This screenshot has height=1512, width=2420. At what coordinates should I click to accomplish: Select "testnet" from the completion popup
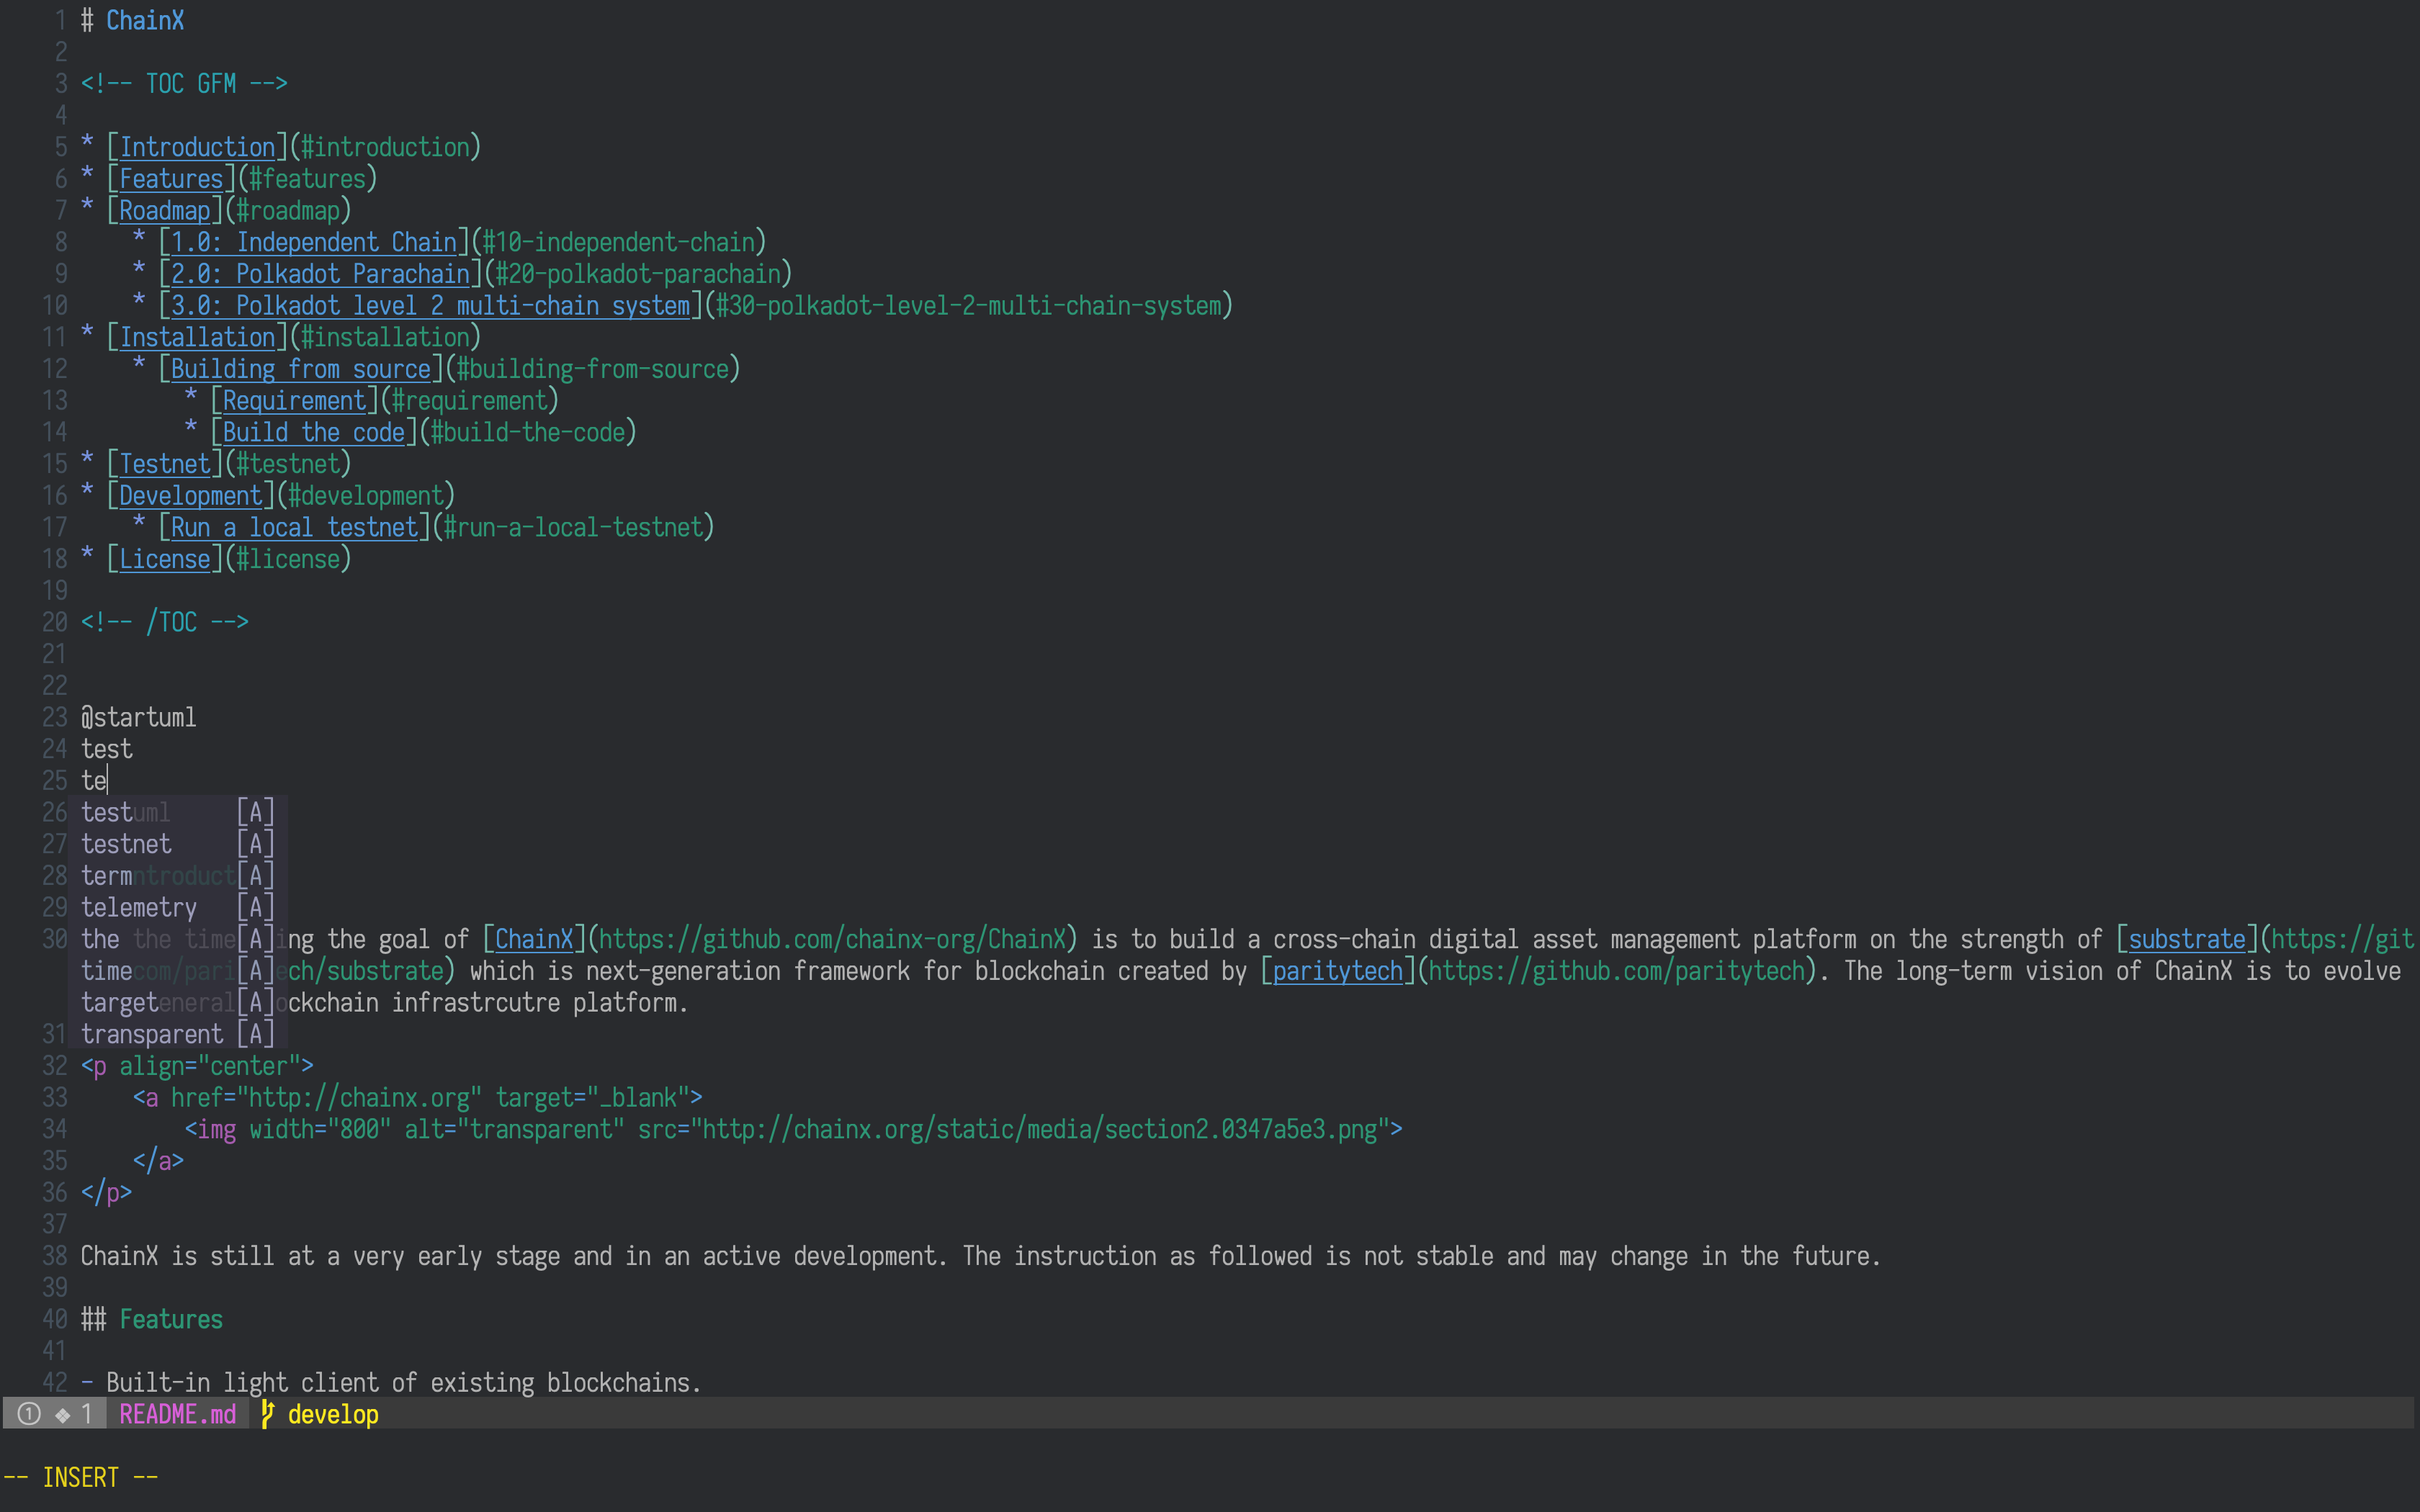(x=127, y=844)
